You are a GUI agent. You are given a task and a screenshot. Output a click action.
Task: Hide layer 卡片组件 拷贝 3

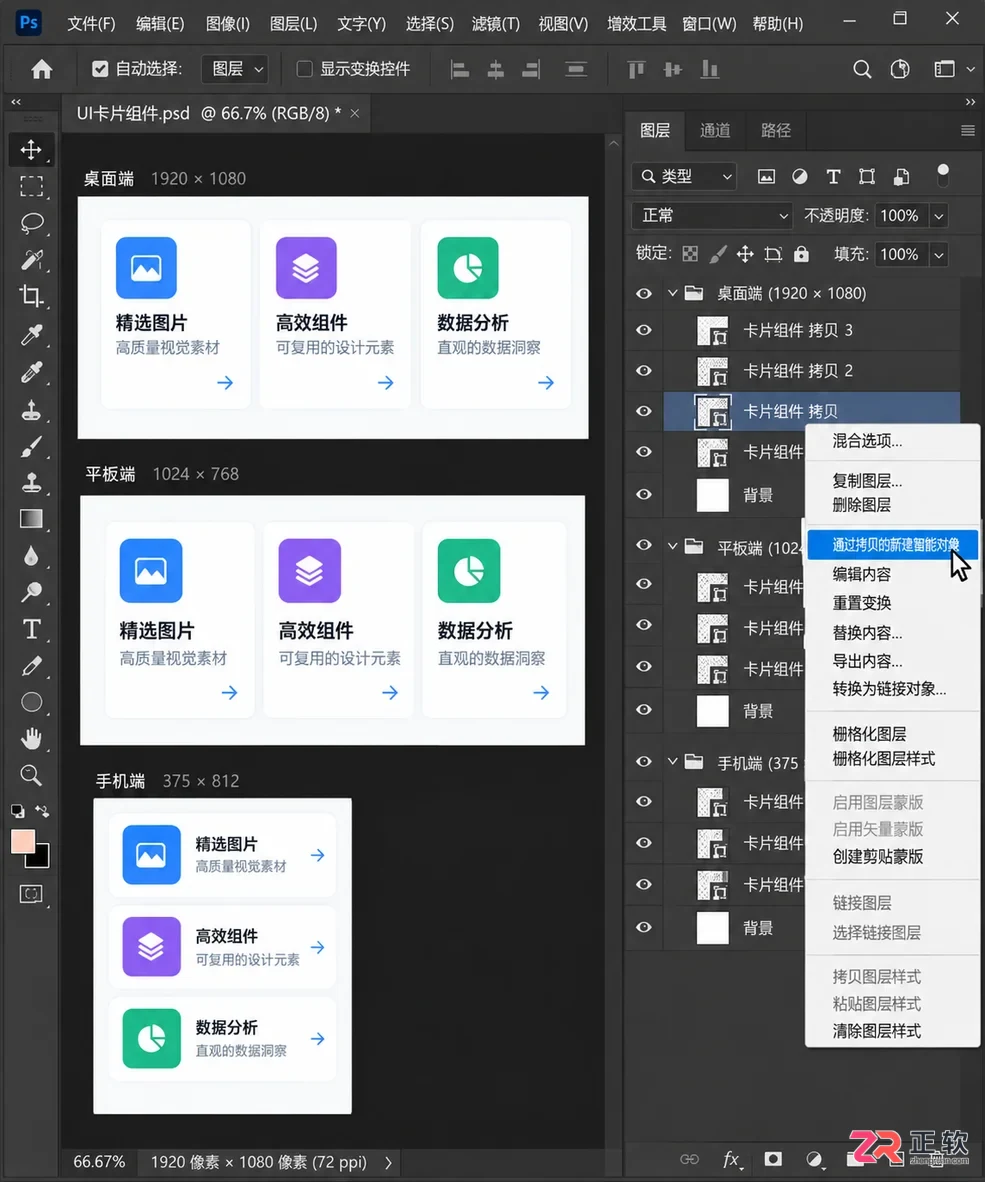[644, 330]
